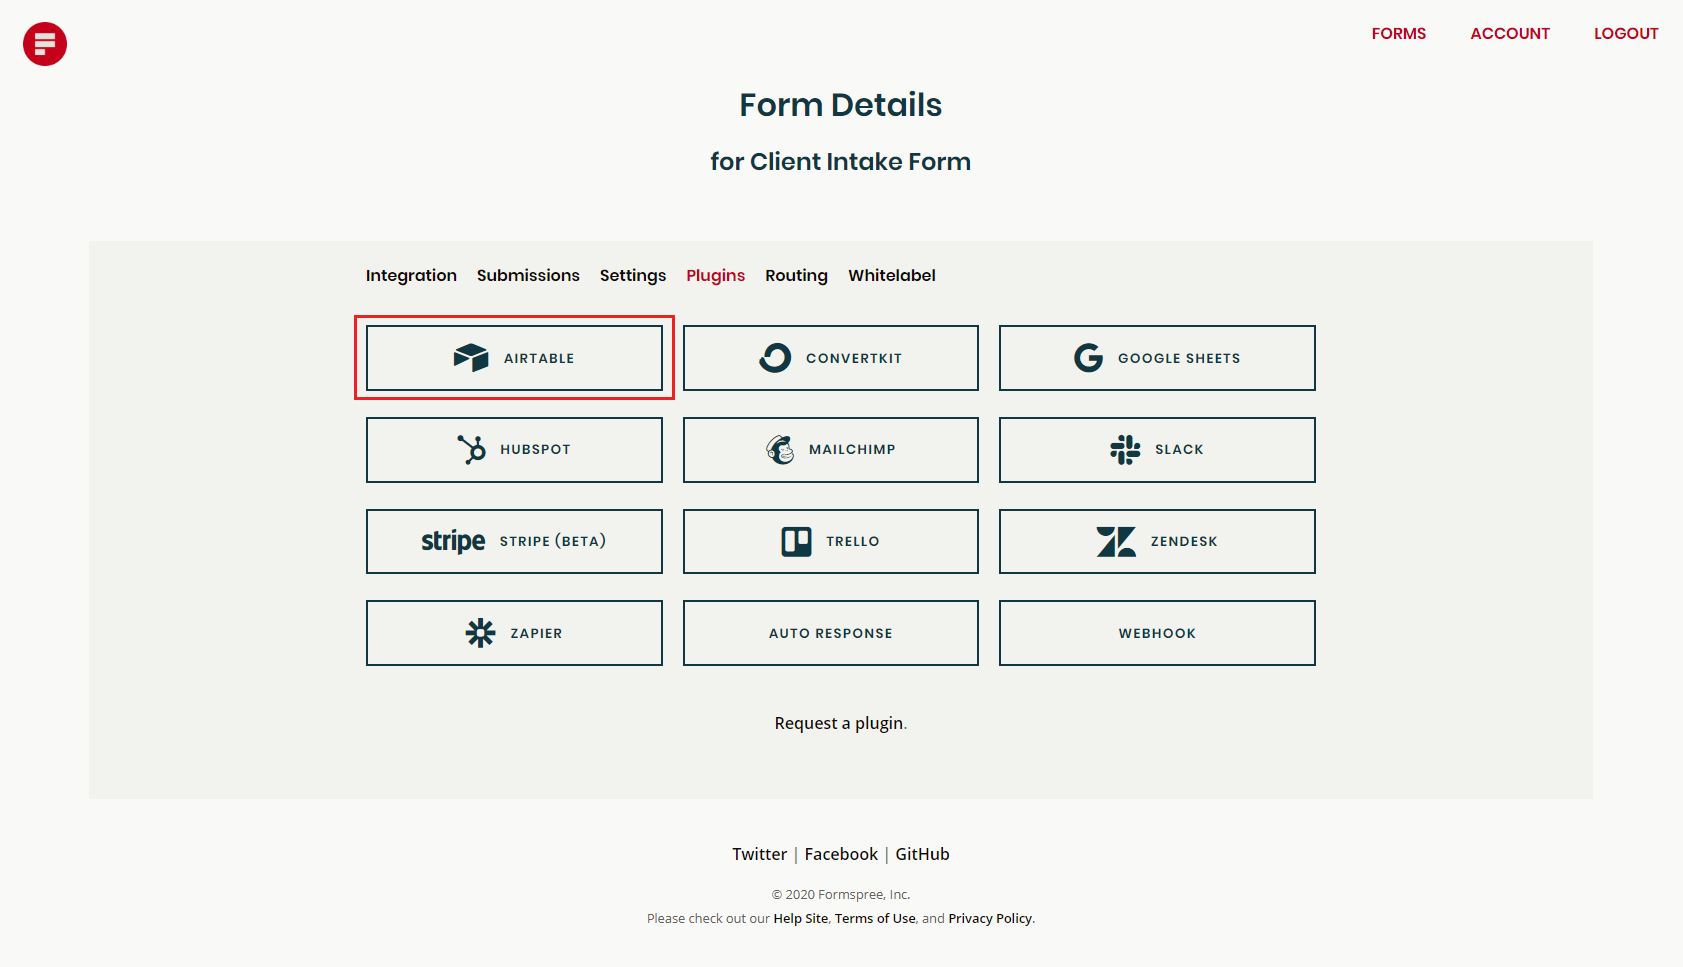Click the Zapier asterisk icon
This screenshot has width=1683, height=967.
click(480, 633)
